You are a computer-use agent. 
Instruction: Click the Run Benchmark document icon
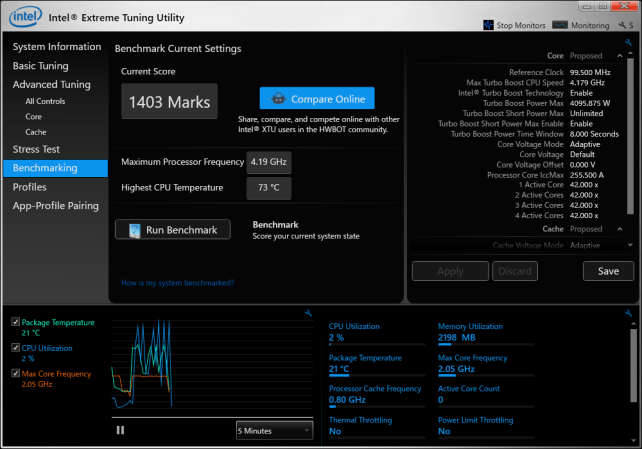(x=135, y=230)
